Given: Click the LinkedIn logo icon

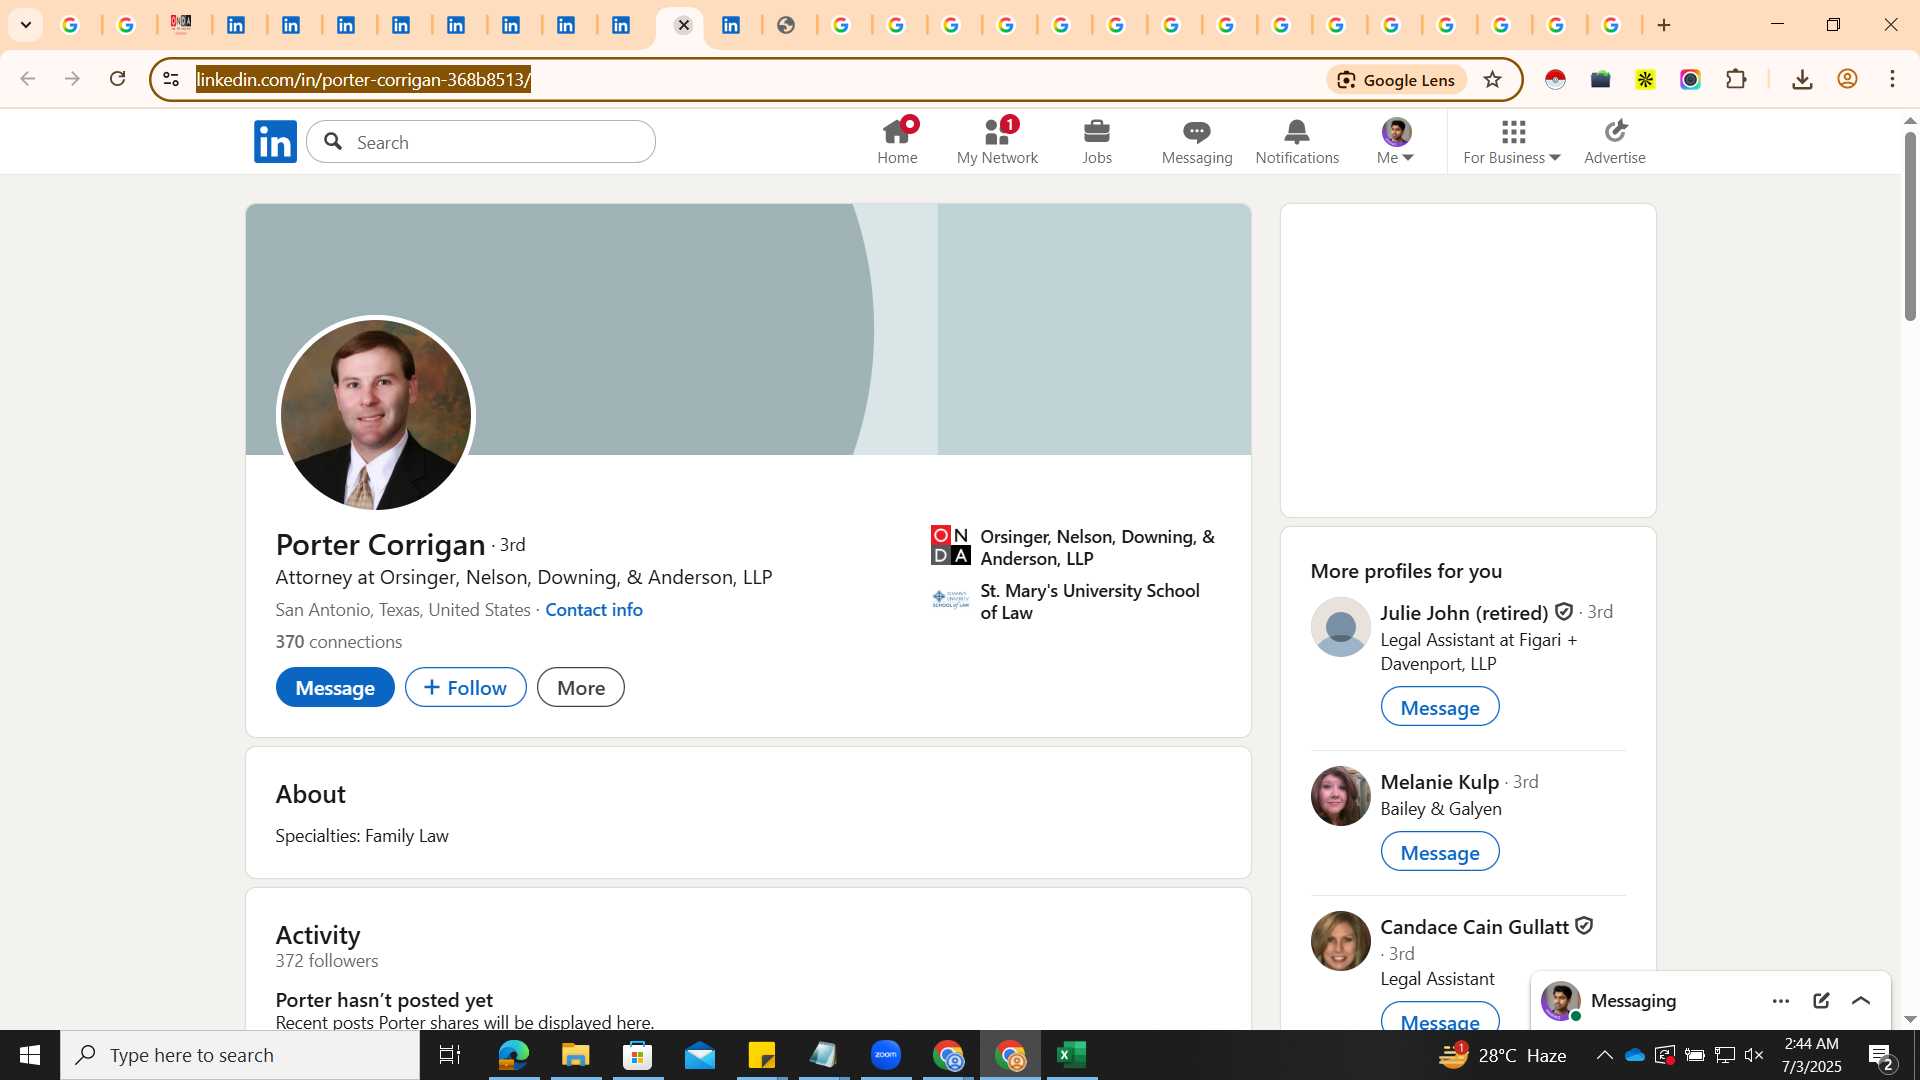Looking at the screenshot, I should 275,141.
